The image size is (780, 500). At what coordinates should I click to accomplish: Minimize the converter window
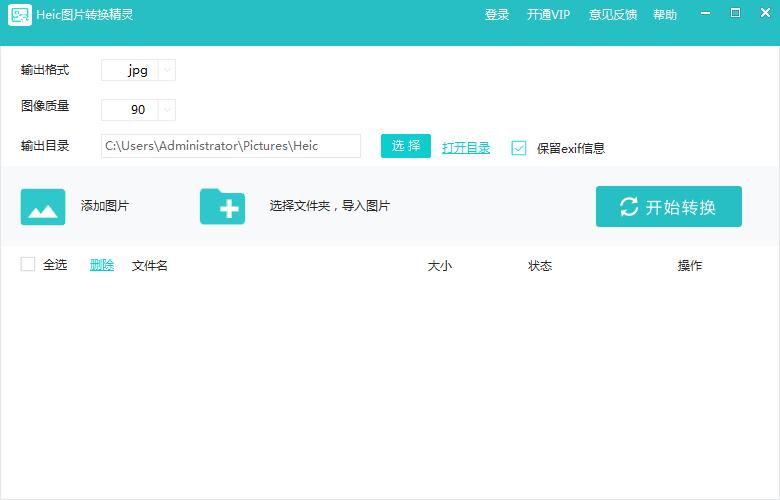click(708, 14)
